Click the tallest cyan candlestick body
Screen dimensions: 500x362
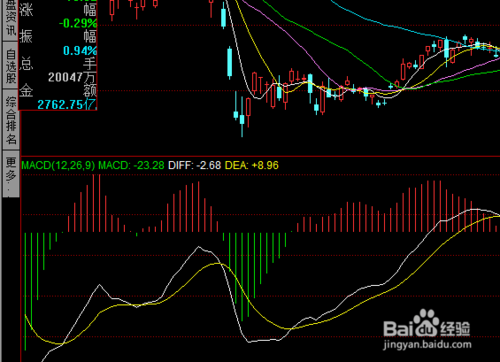230,62
